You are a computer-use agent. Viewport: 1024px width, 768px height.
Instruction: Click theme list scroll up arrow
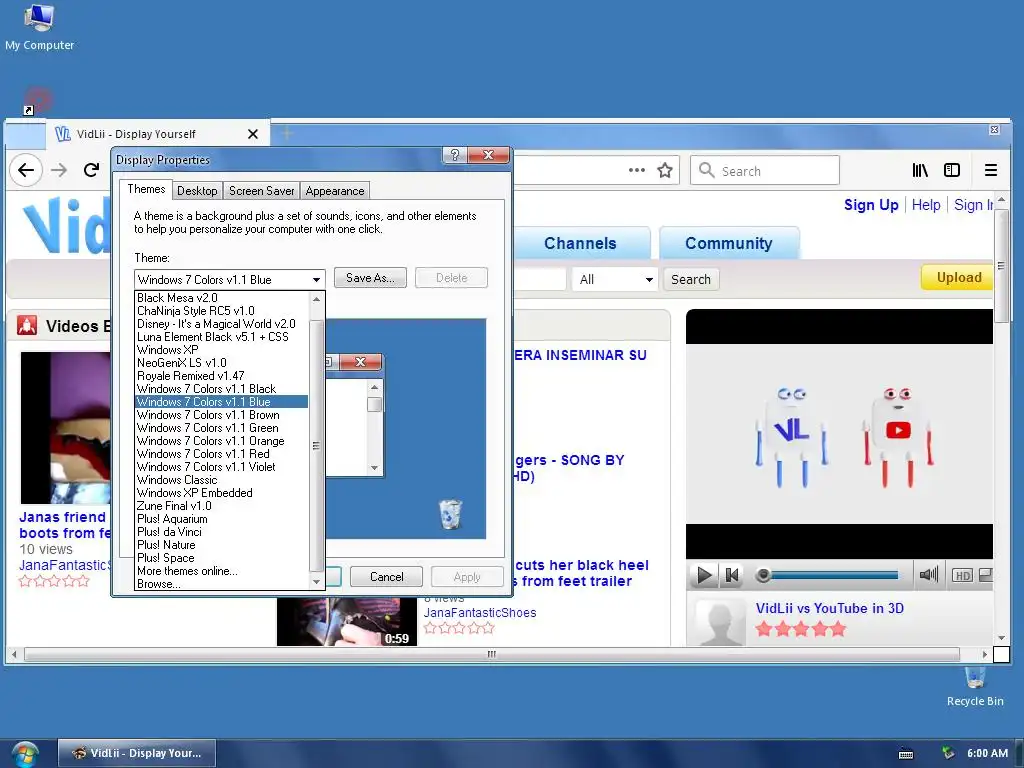pyautogui.click(x=316, y=299)
